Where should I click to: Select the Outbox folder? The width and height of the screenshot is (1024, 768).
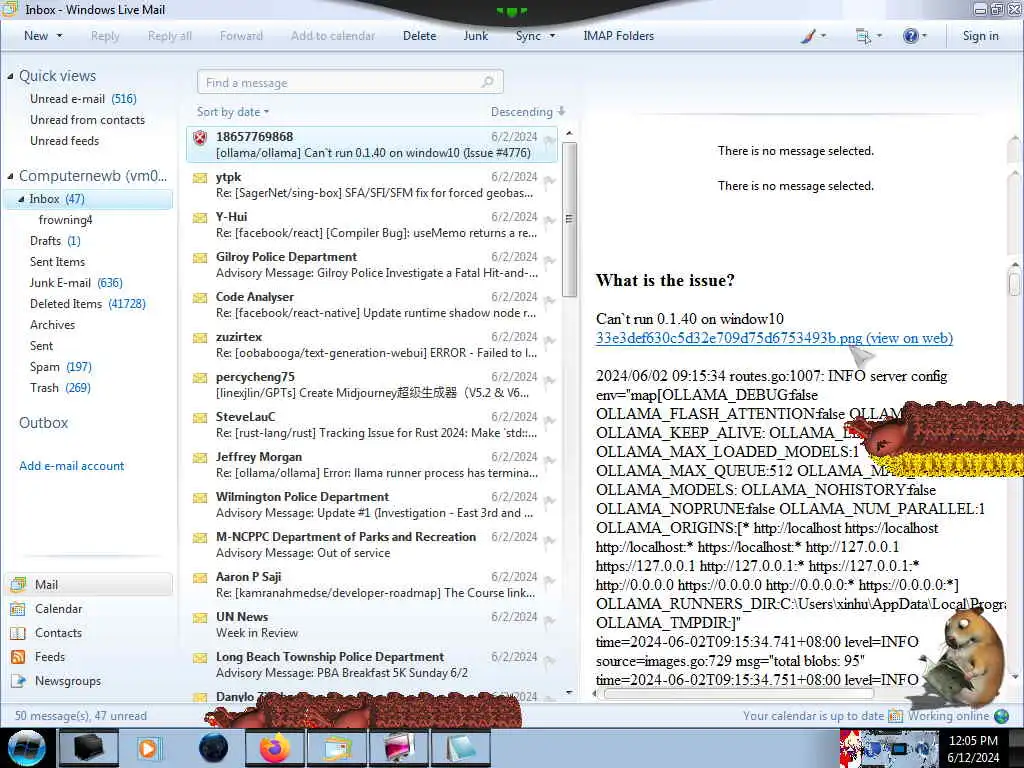coord(43,423)
